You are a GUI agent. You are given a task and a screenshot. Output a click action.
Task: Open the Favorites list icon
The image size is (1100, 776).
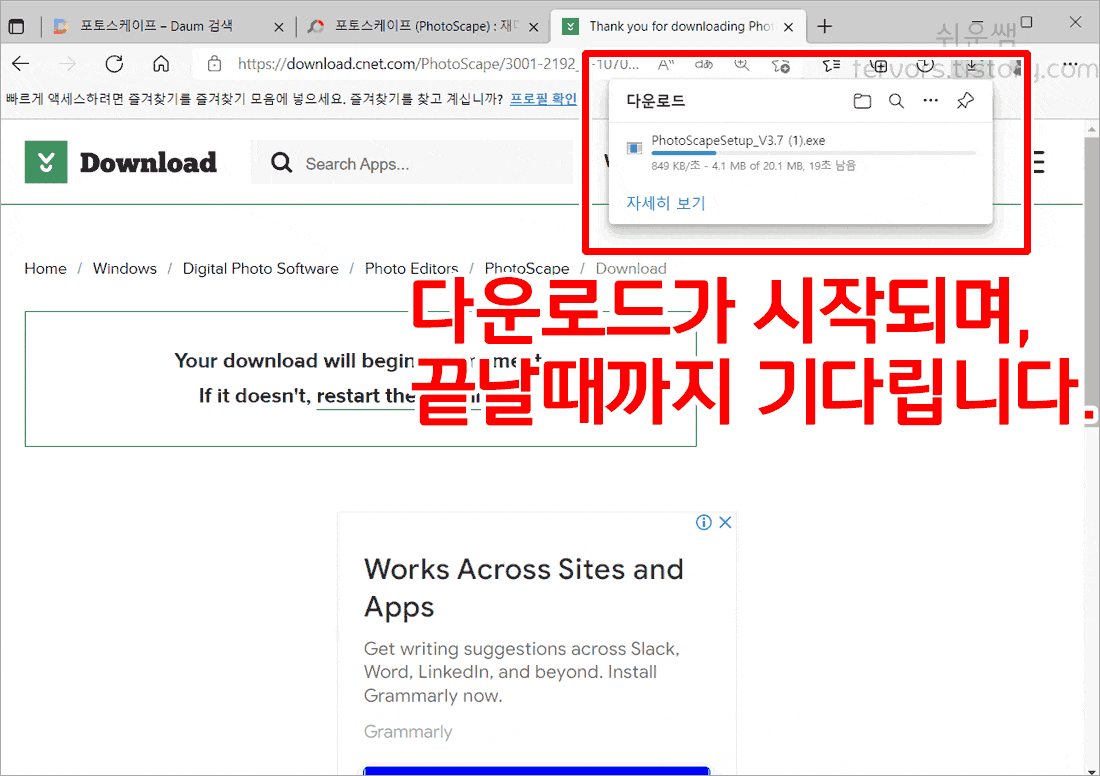(x=831, y=65)
